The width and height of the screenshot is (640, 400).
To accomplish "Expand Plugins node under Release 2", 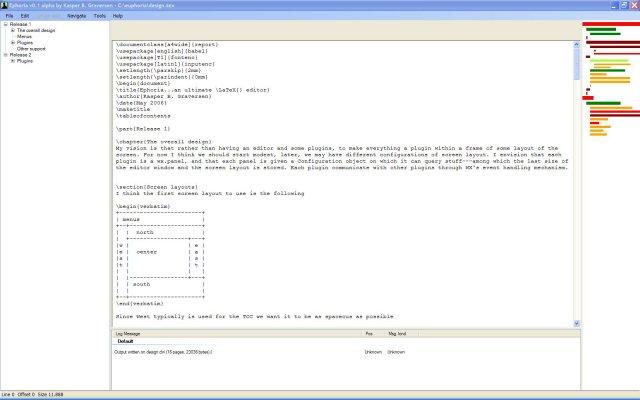I will click(13, 61).
